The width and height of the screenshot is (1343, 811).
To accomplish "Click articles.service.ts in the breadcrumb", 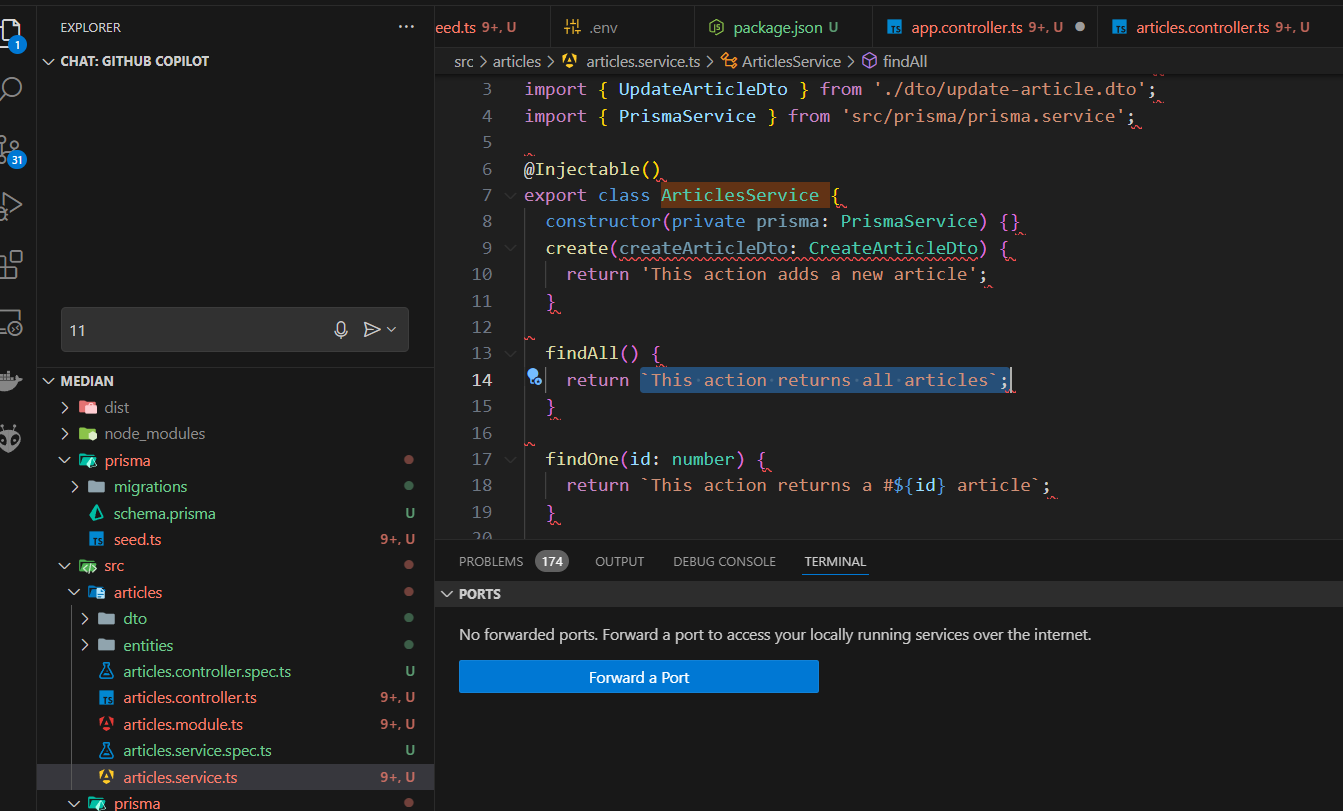I will click(x=643, y=61).
